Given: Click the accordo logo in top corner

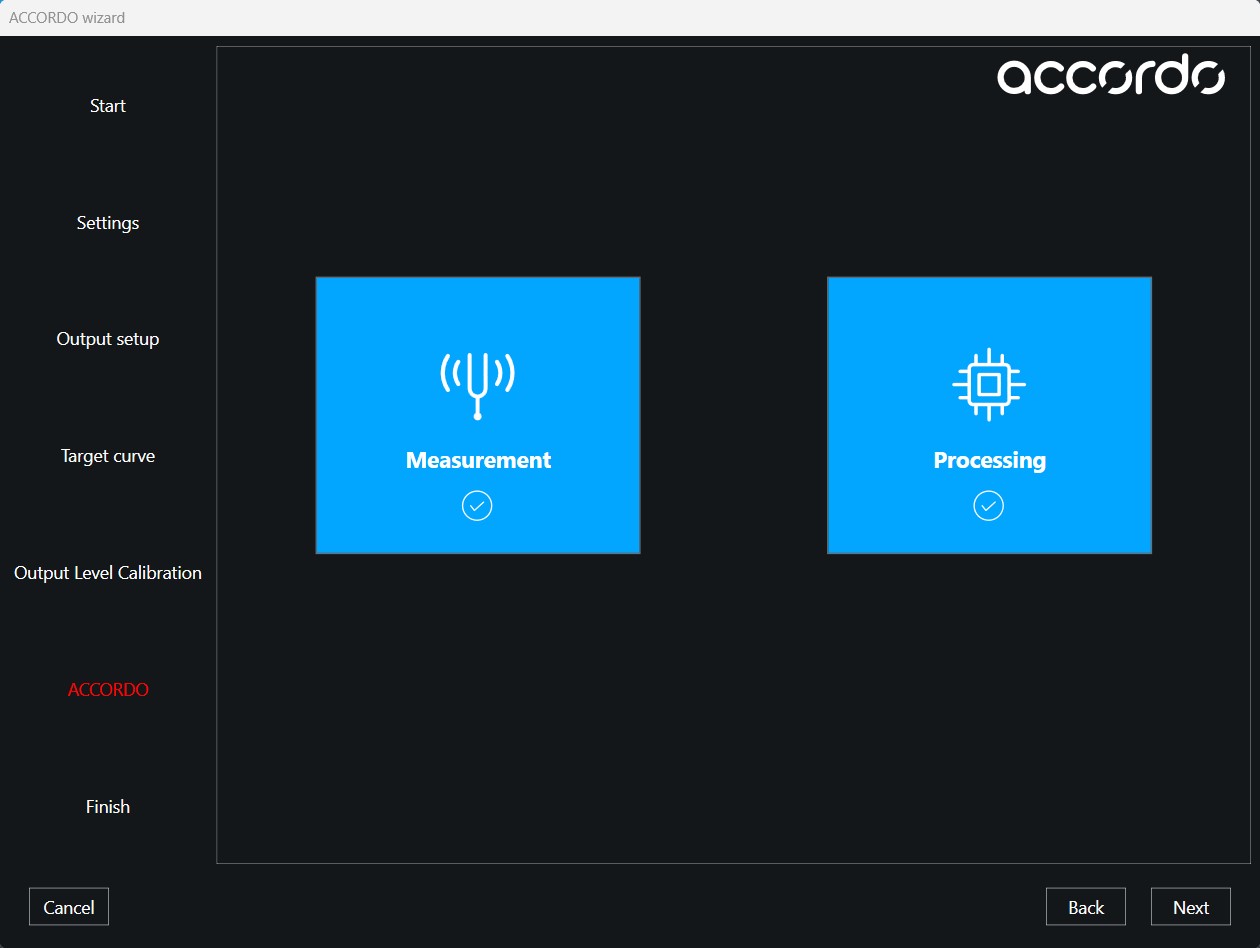Looking at the screenshot, I should (x=1110, y=76).
